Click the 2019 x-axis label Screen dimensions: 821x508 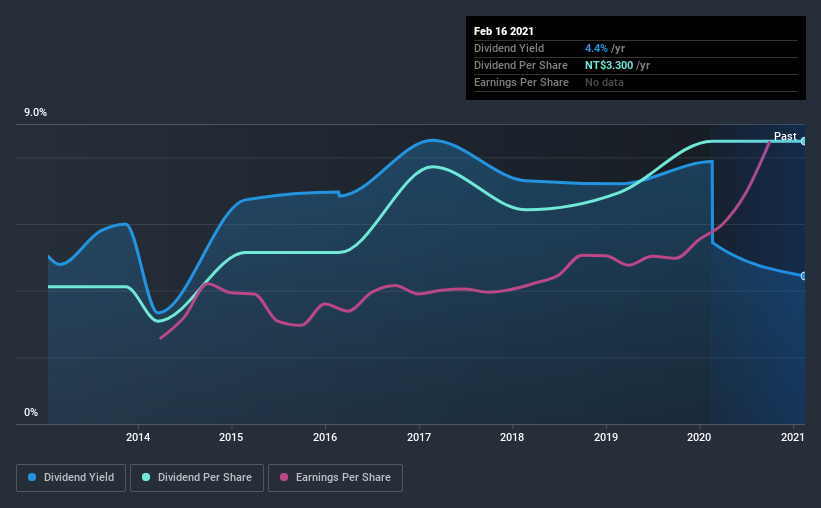(606, 437)
